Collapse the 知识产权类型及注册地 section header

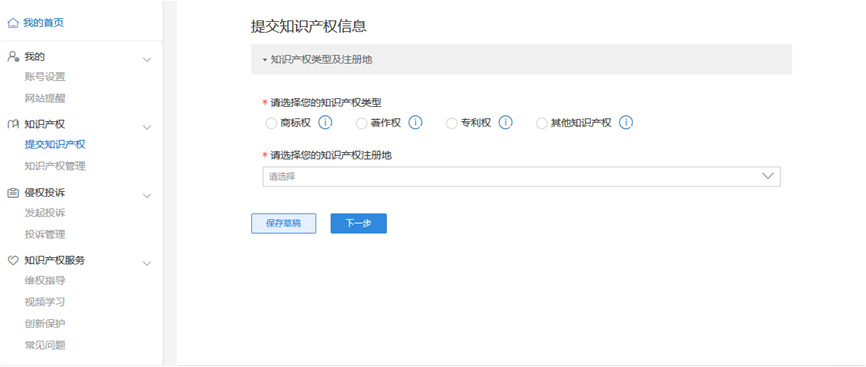[521, 59]
